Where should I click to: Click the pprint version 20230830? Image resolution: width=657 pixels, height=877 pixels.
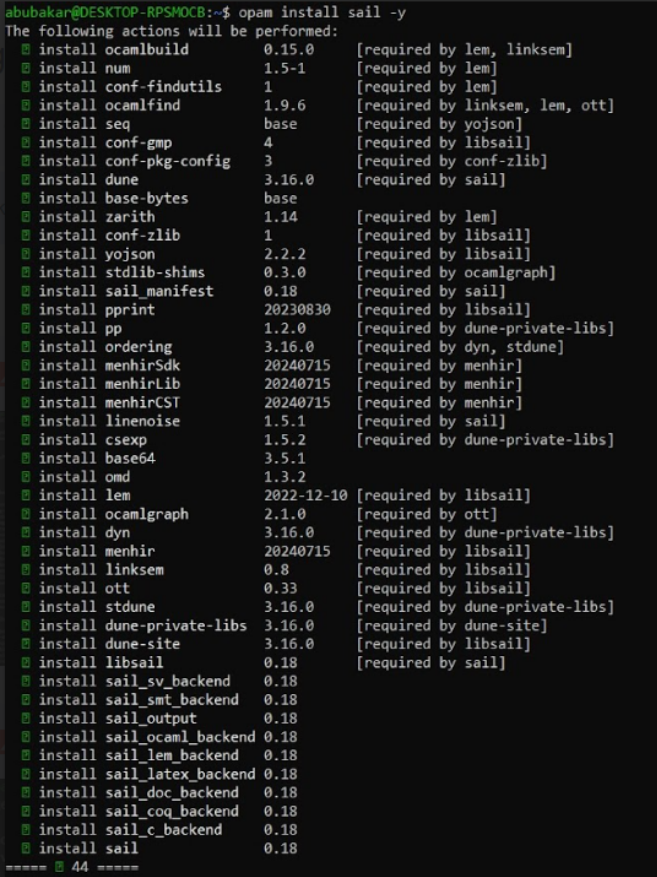(297, 309)
